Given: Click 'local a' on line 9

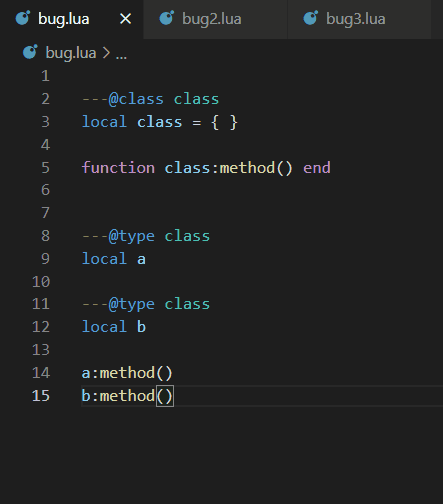Looking at the screenshot, I should (114, 259).
